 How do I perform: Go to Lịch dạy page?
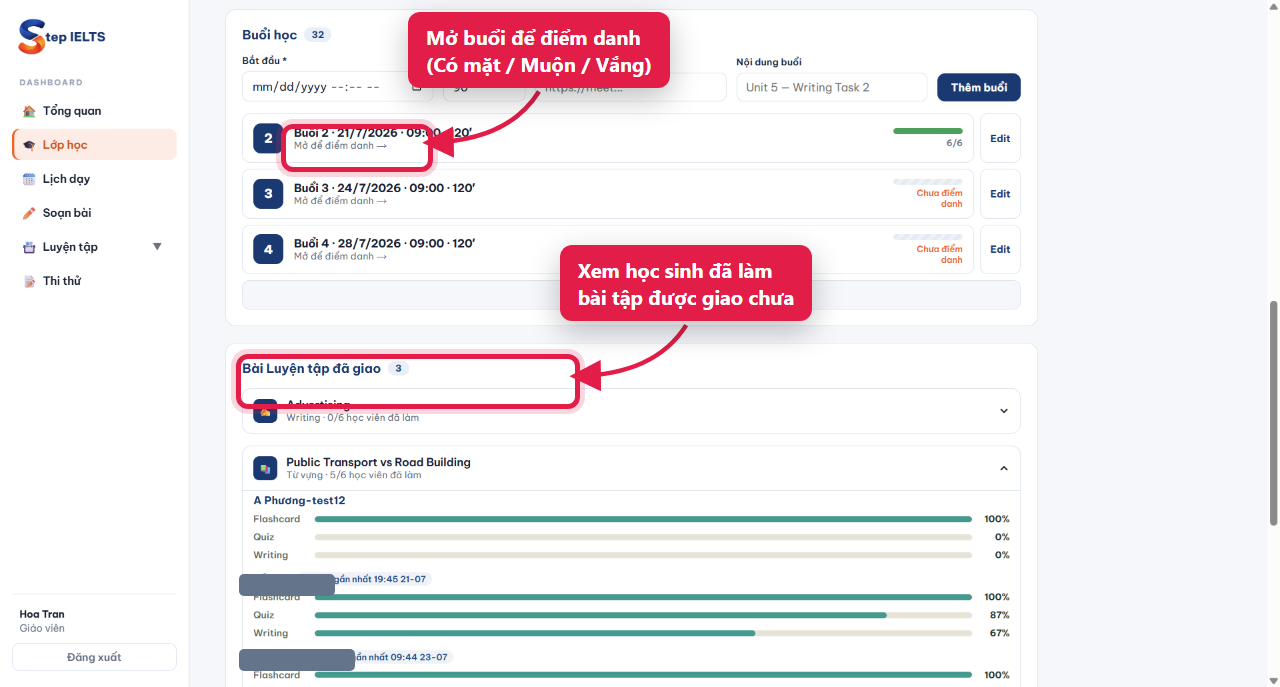click(94, 179)
